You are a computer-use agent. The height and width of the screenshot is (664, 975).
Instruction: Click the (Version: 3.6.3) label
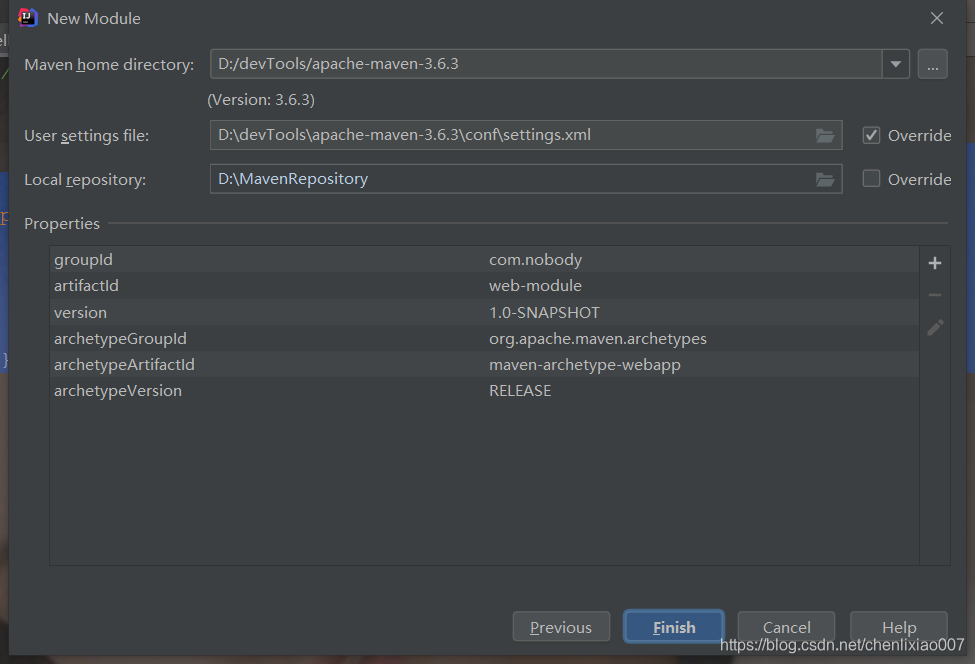261,100
